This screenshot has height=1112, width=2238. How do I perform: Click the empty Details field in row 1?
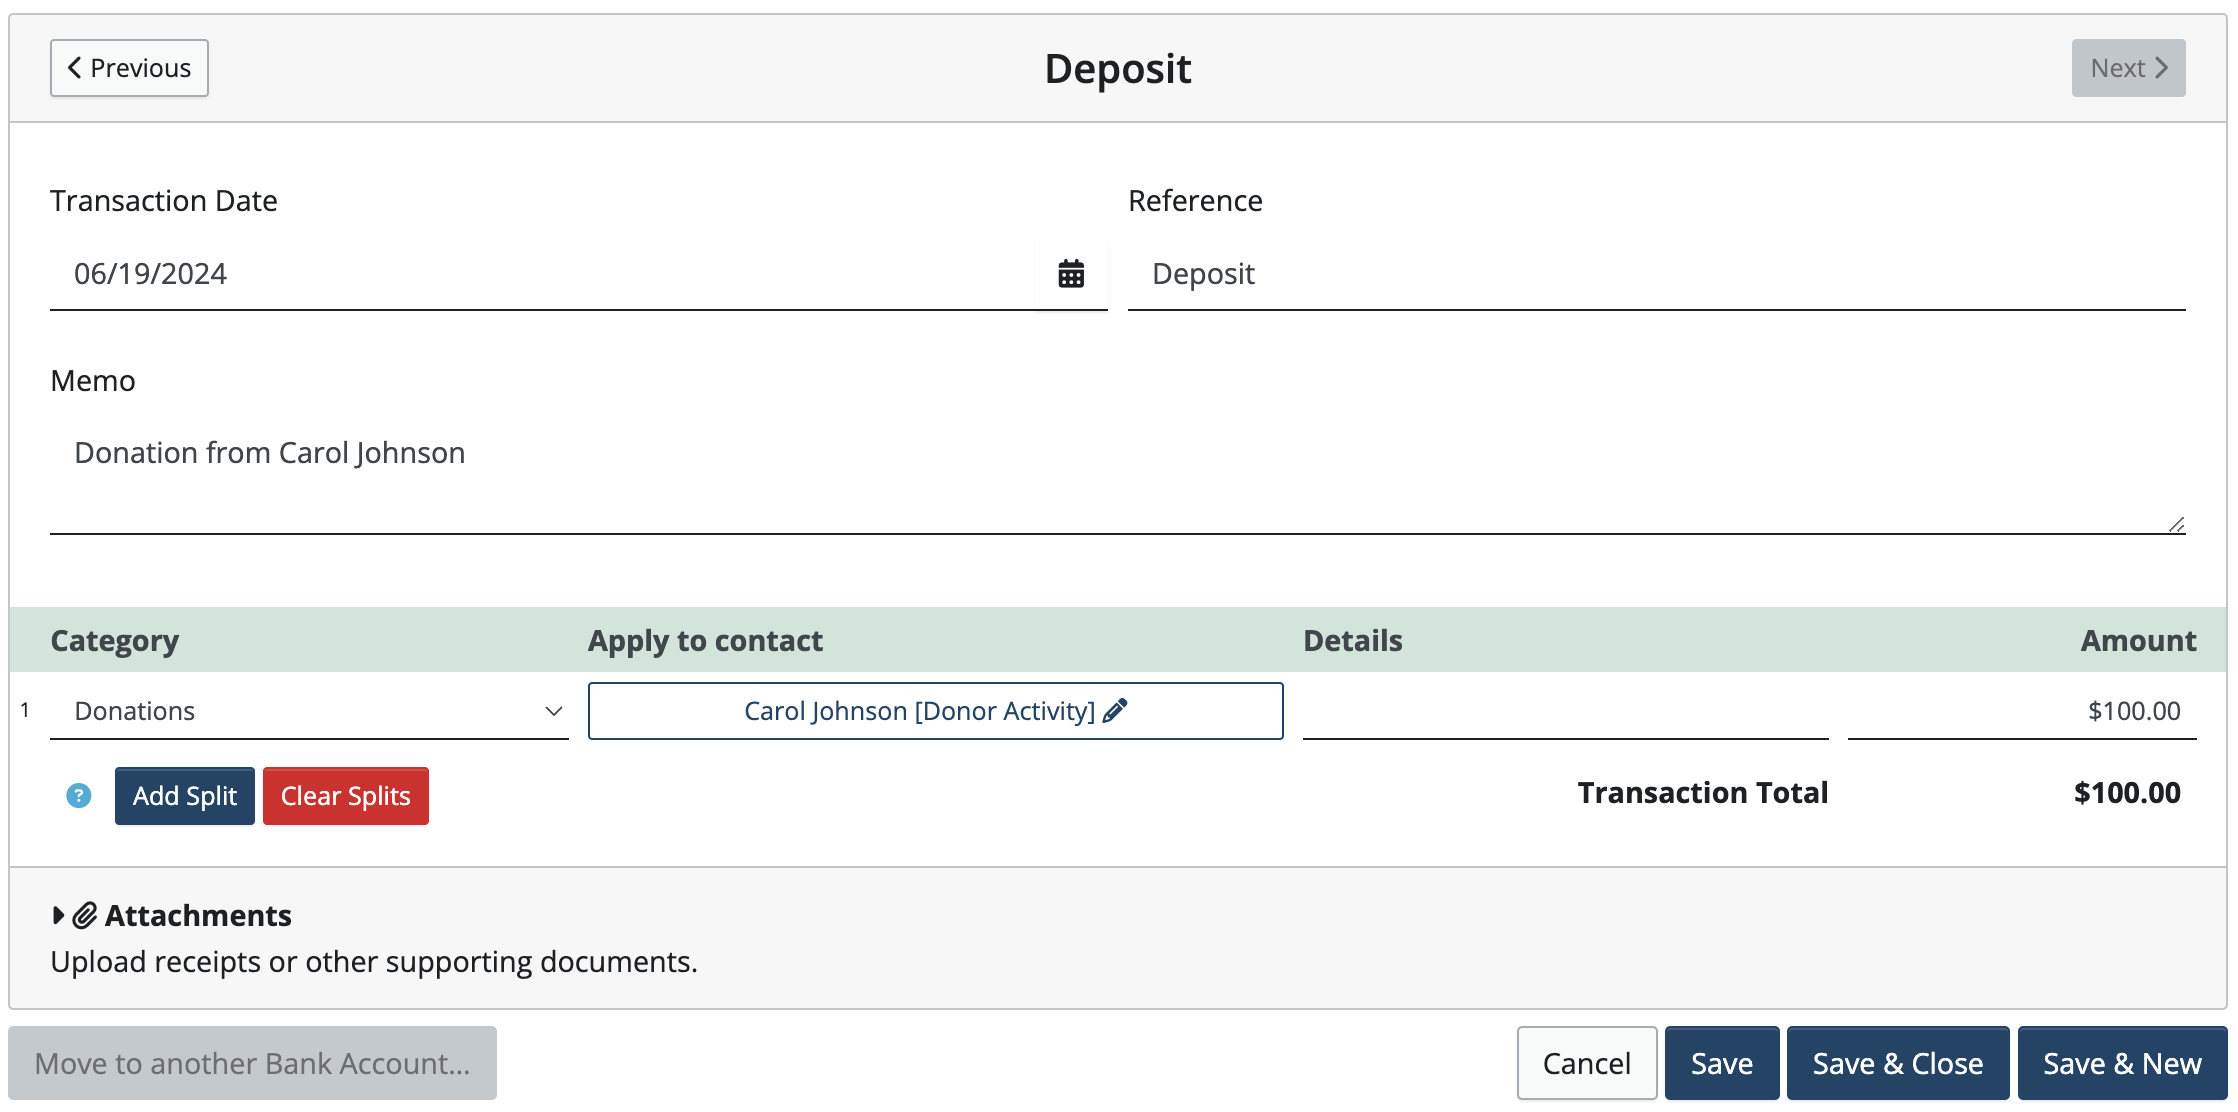point(1565,711)
